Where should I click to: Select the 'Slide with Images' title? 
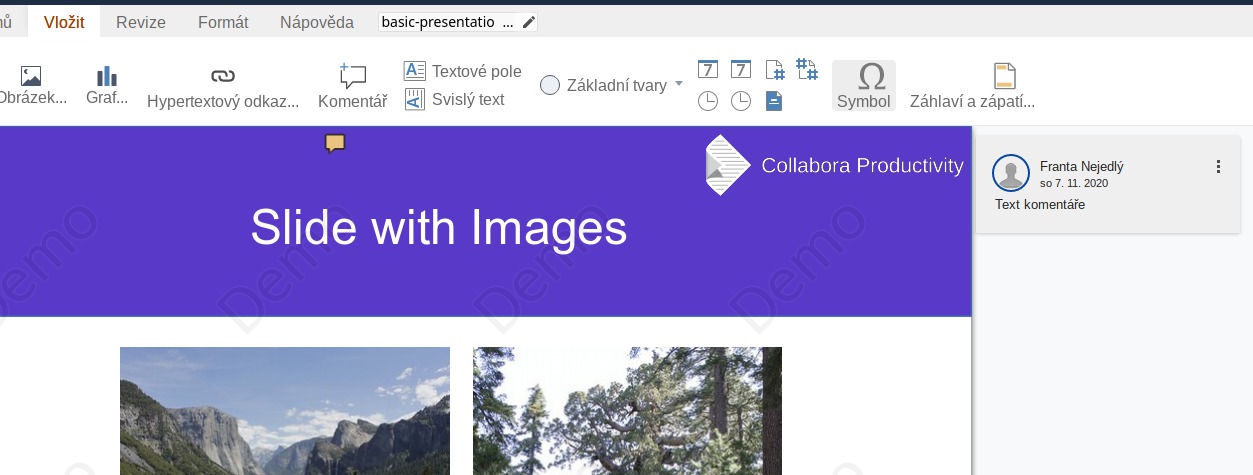coord(439,228)
